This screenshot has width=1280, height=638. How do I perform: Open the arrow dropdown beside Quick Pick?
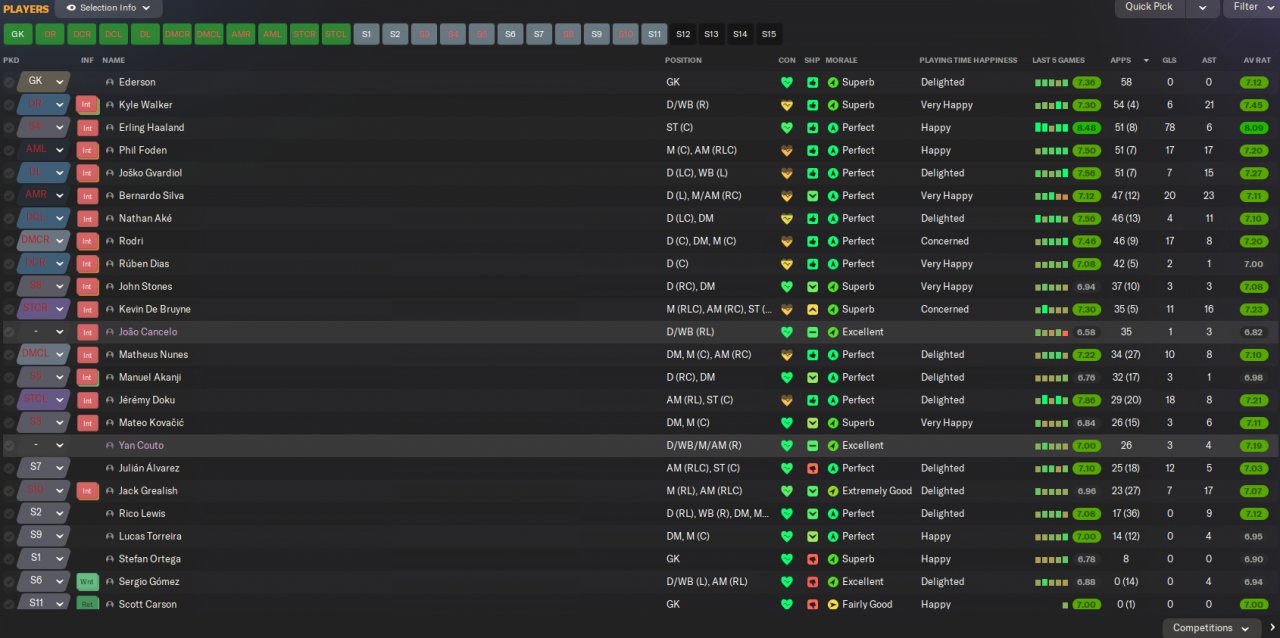[x=1202, y=7]
